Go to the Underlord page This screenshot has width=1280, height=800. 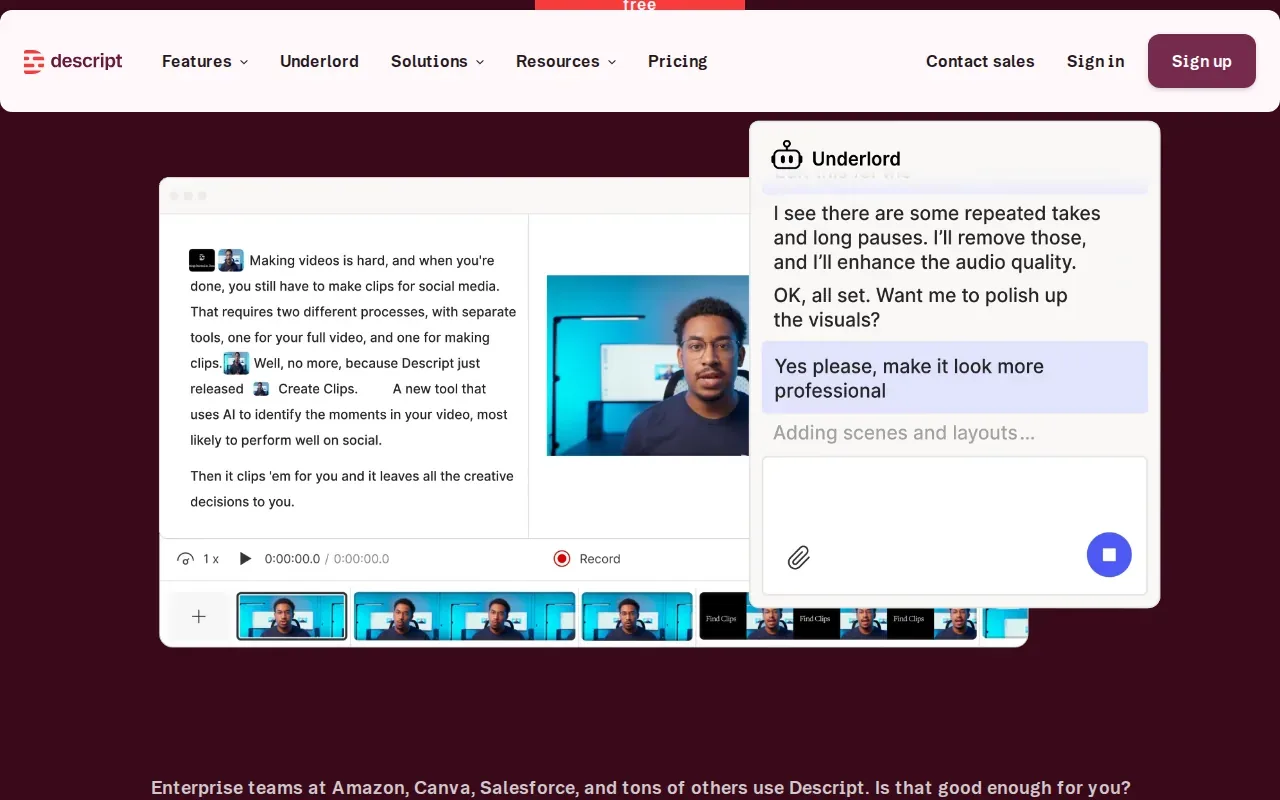point(319,61)
